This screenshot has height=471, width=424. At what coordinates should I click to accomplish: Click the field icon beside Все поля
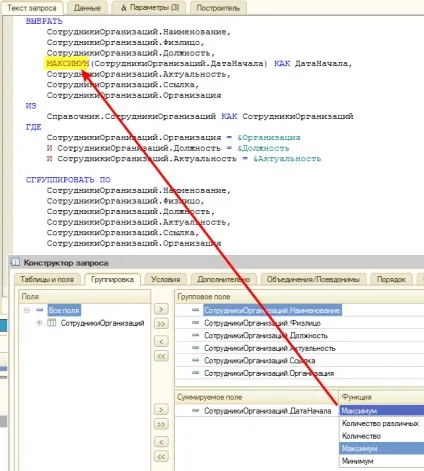pos(40,310)
